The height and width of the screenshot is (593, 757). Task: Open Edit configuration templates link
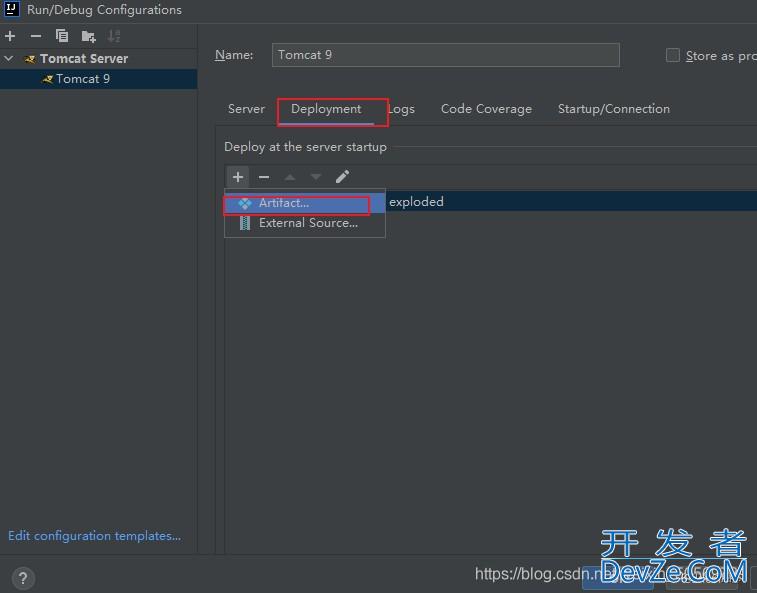tap(95, 536)
